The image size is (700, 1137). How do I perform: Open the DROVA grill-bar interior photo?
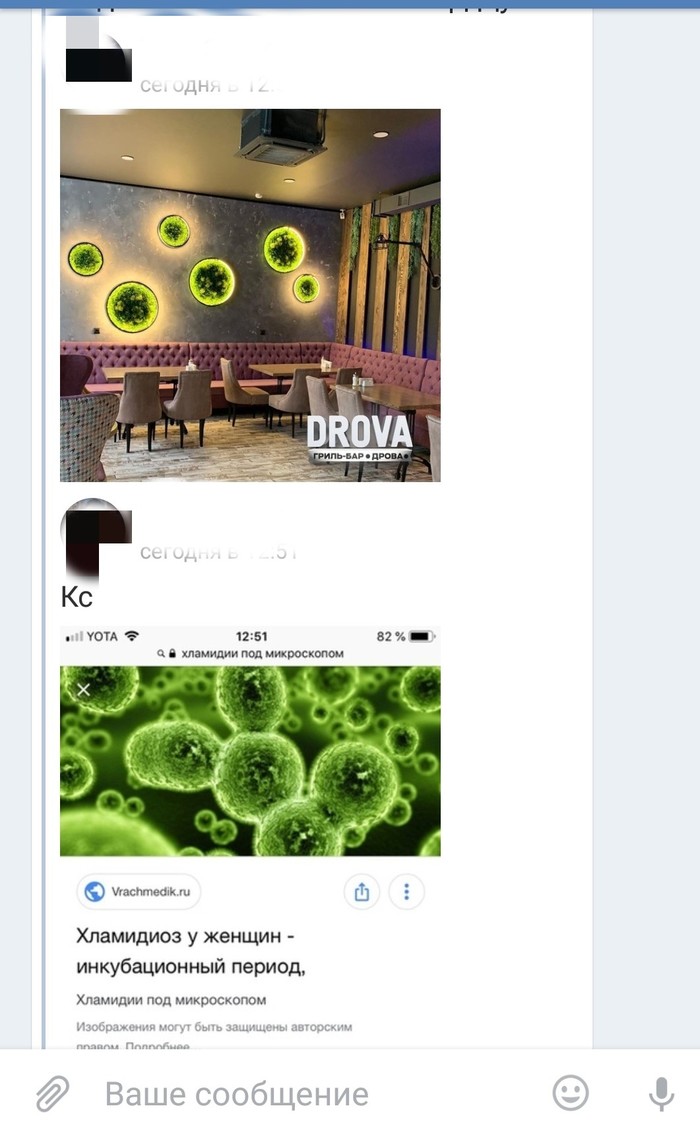[x=250, y=295]
